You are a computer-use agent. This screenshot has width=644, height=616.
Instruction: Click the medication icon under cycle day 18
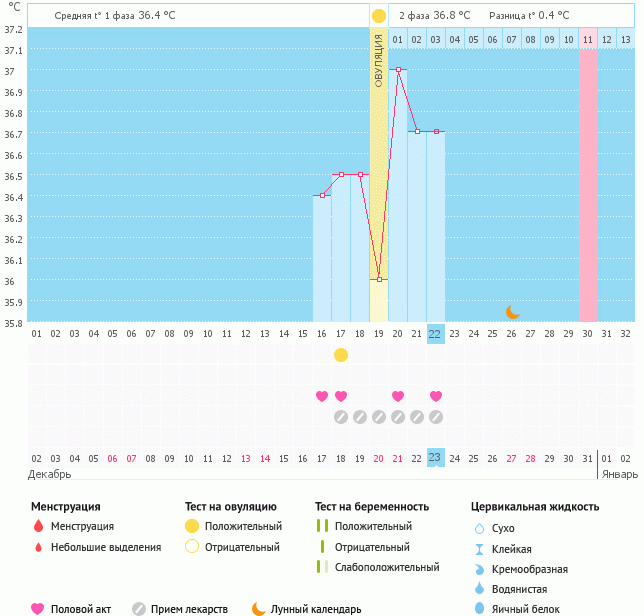click(x=360, y=417)
